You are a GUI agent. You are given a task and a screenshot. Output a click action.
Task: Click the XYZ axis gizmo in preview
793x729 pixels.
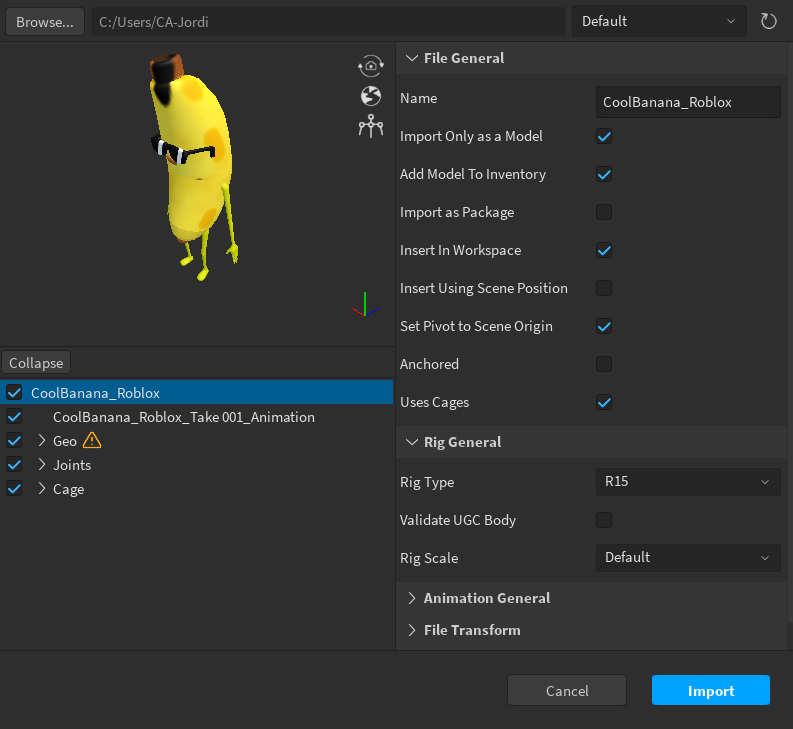(365, 305)
